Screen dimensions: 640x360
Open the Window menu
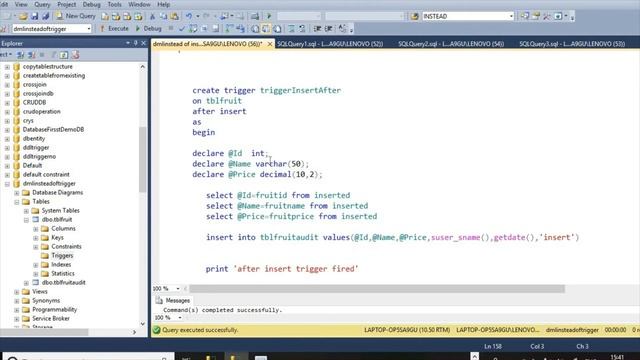click(139, 4)
